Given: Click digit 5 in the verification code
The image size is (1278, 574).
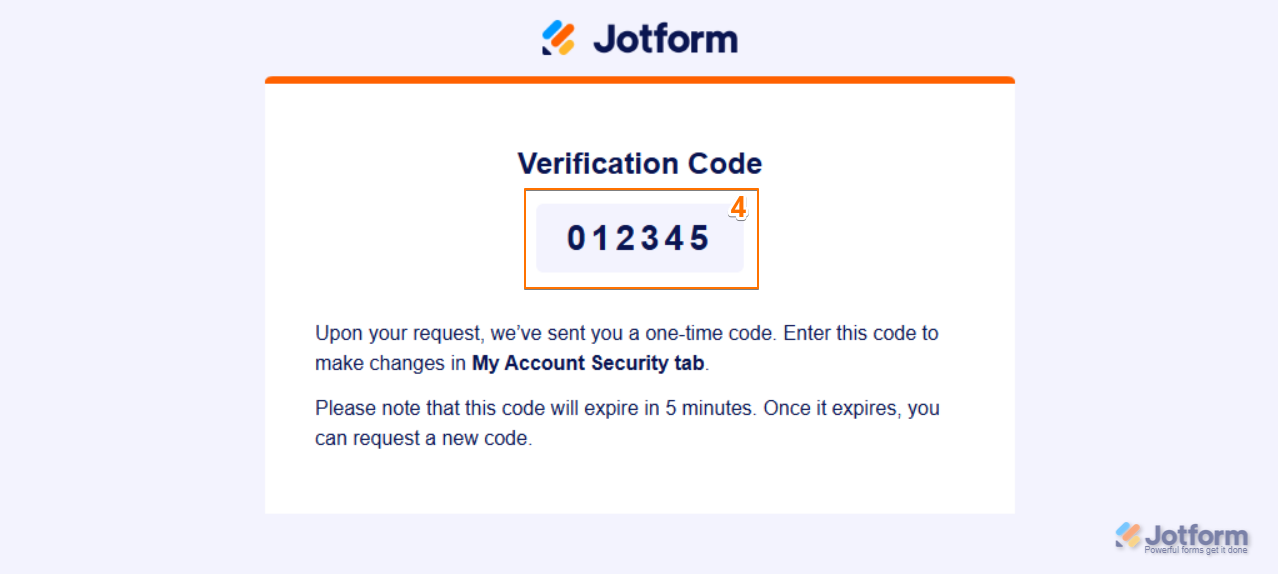Looking at the screenshot, I should (700, 239).
